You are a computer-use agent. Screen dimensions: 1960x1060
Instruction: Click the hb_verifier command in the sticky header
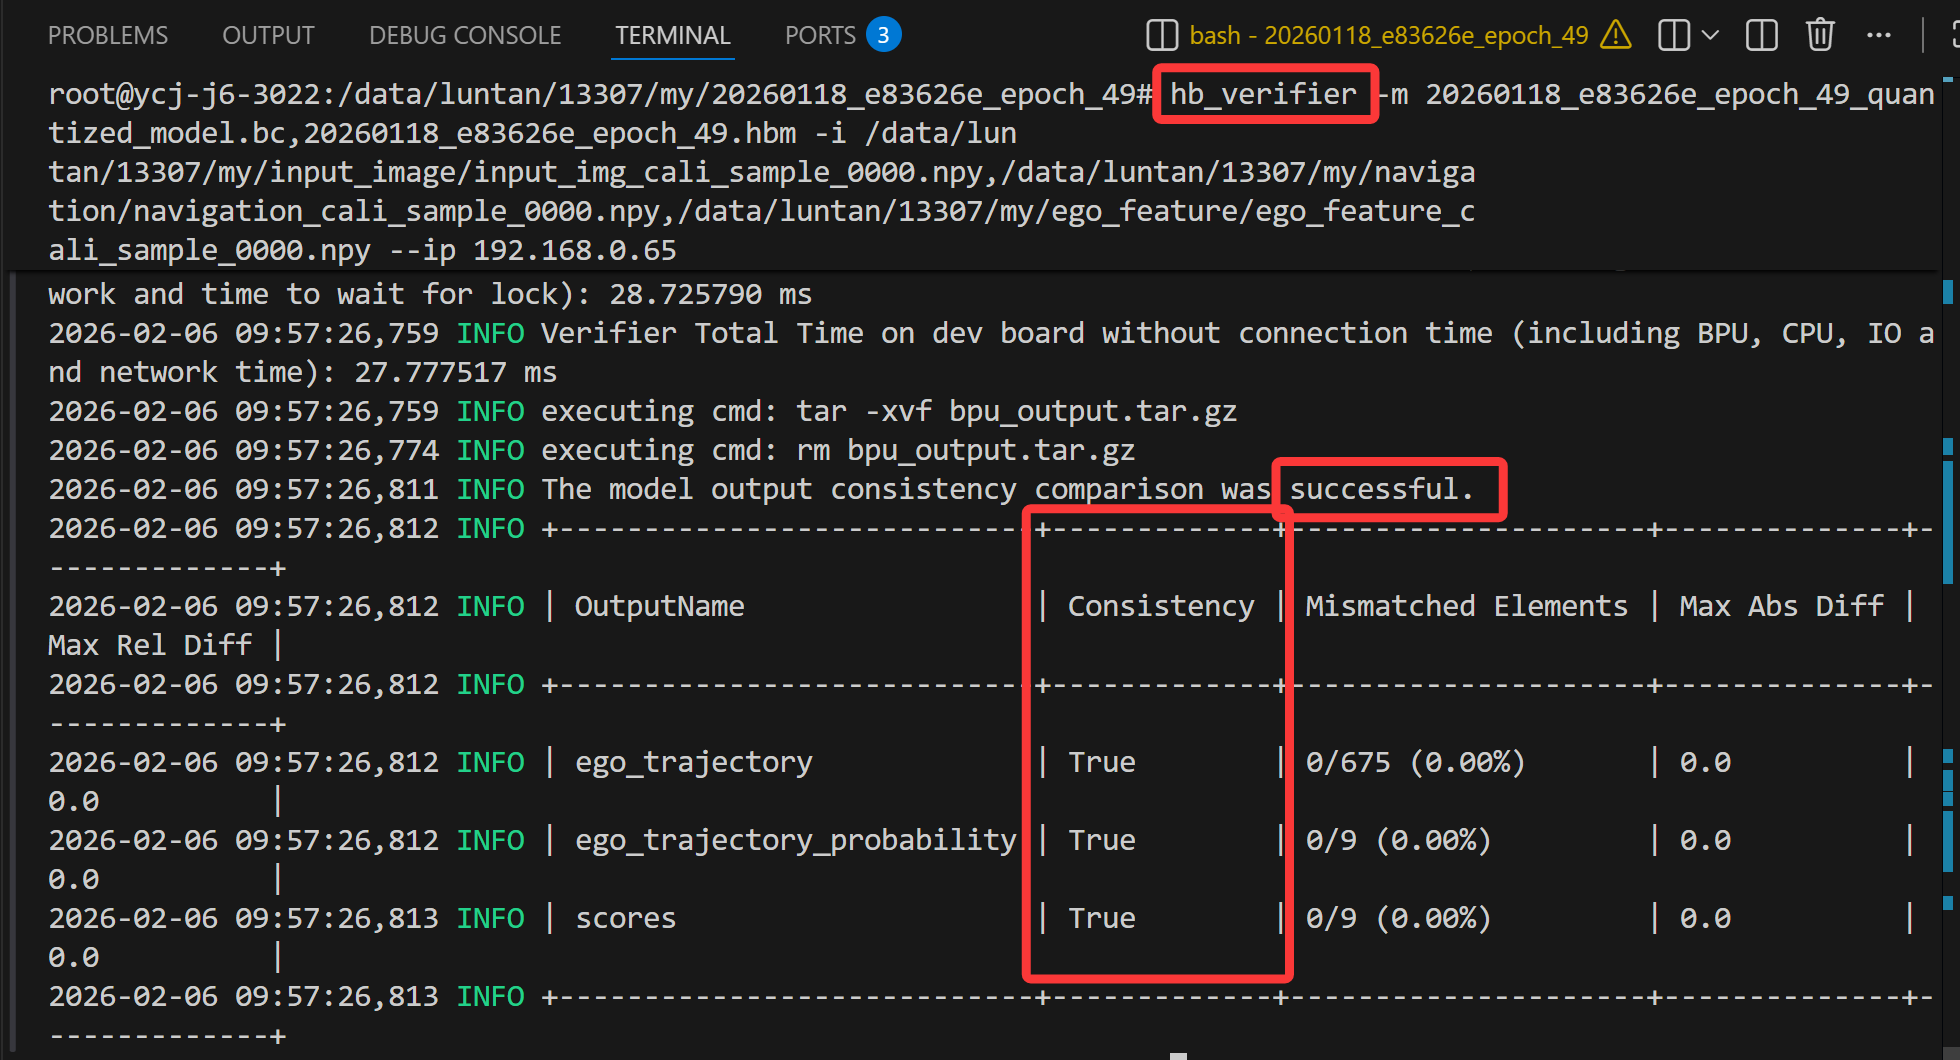pos(1263,94)
